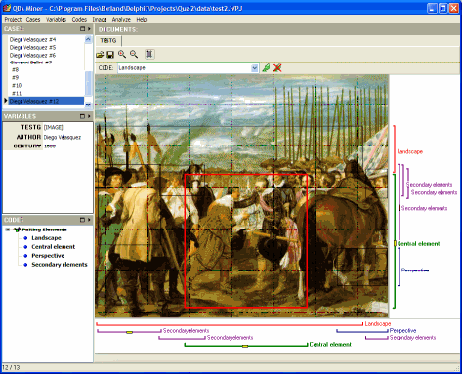Click green Central element label in right margin

point(419,244)
